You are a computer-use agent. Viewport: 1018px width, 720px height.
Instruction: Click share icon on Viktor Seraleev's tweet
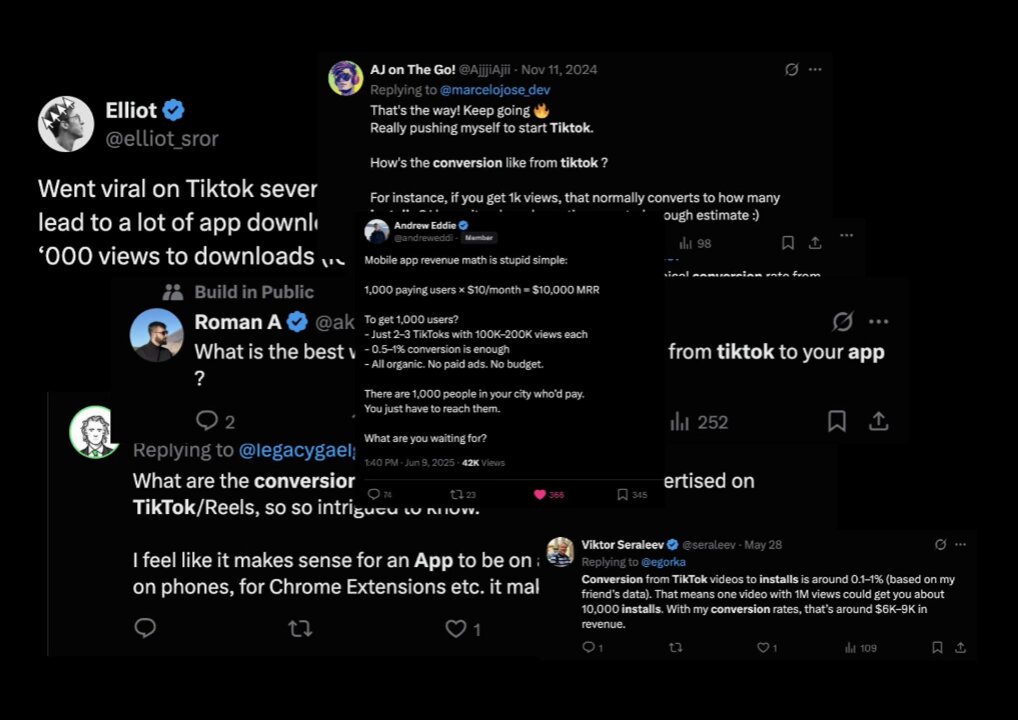(962, 648)
